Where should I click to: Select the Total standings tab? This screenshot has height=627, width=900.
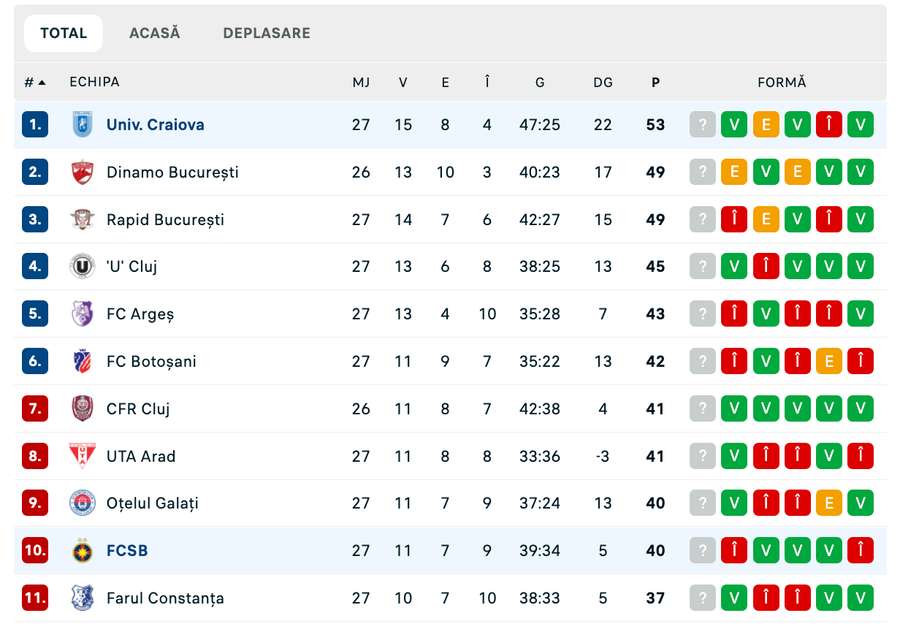point(64,33)
